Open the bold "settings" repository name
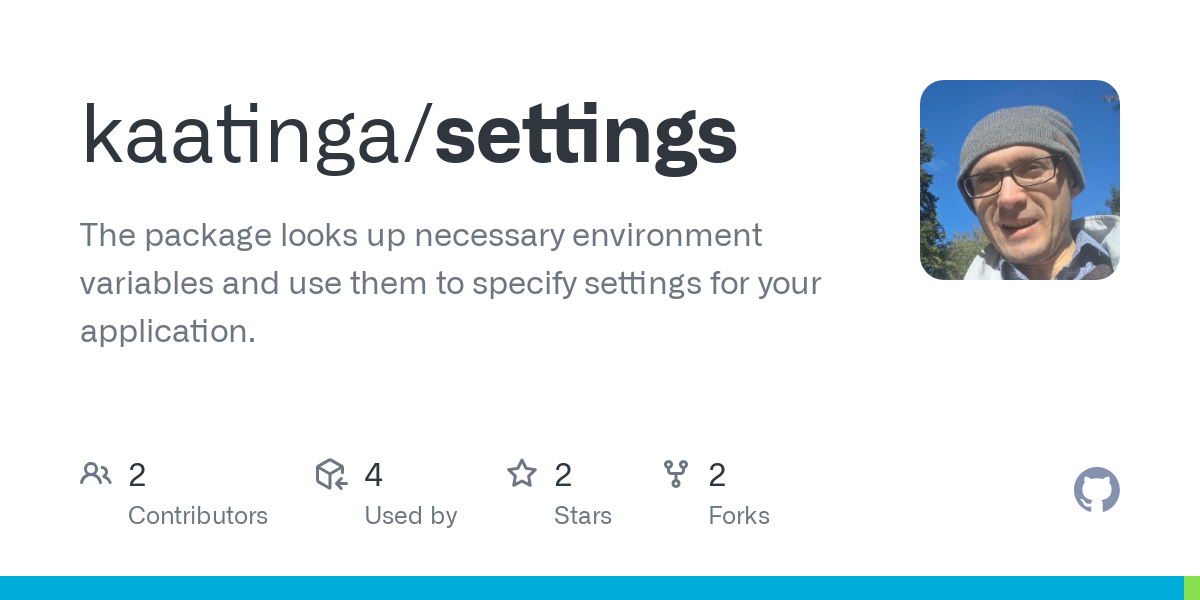 pos(586,137)
